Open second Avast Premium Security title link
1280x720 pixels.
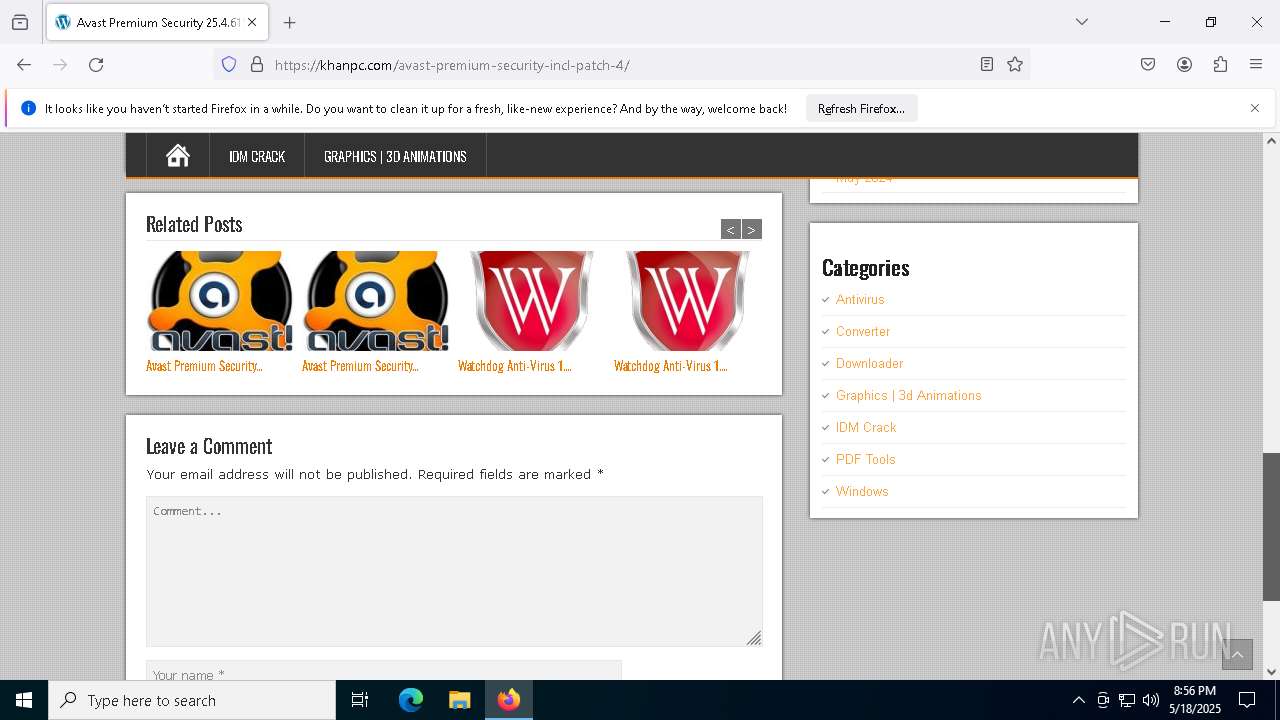[x=360, y=366]
